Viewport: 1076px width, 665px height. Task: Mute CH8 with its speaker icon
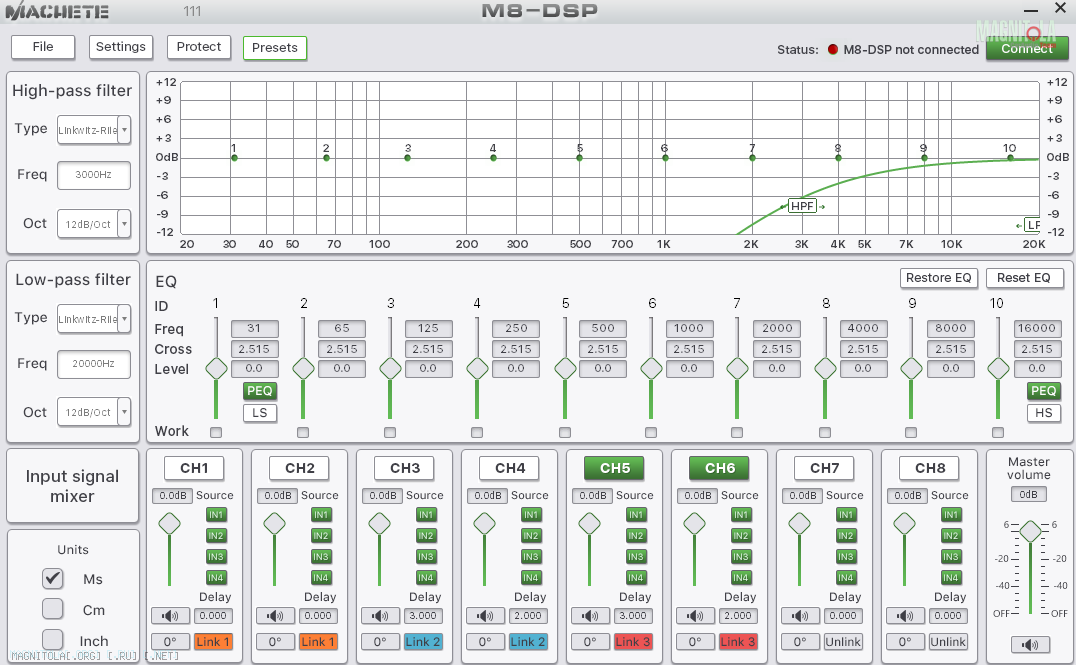tap(904, 616)
